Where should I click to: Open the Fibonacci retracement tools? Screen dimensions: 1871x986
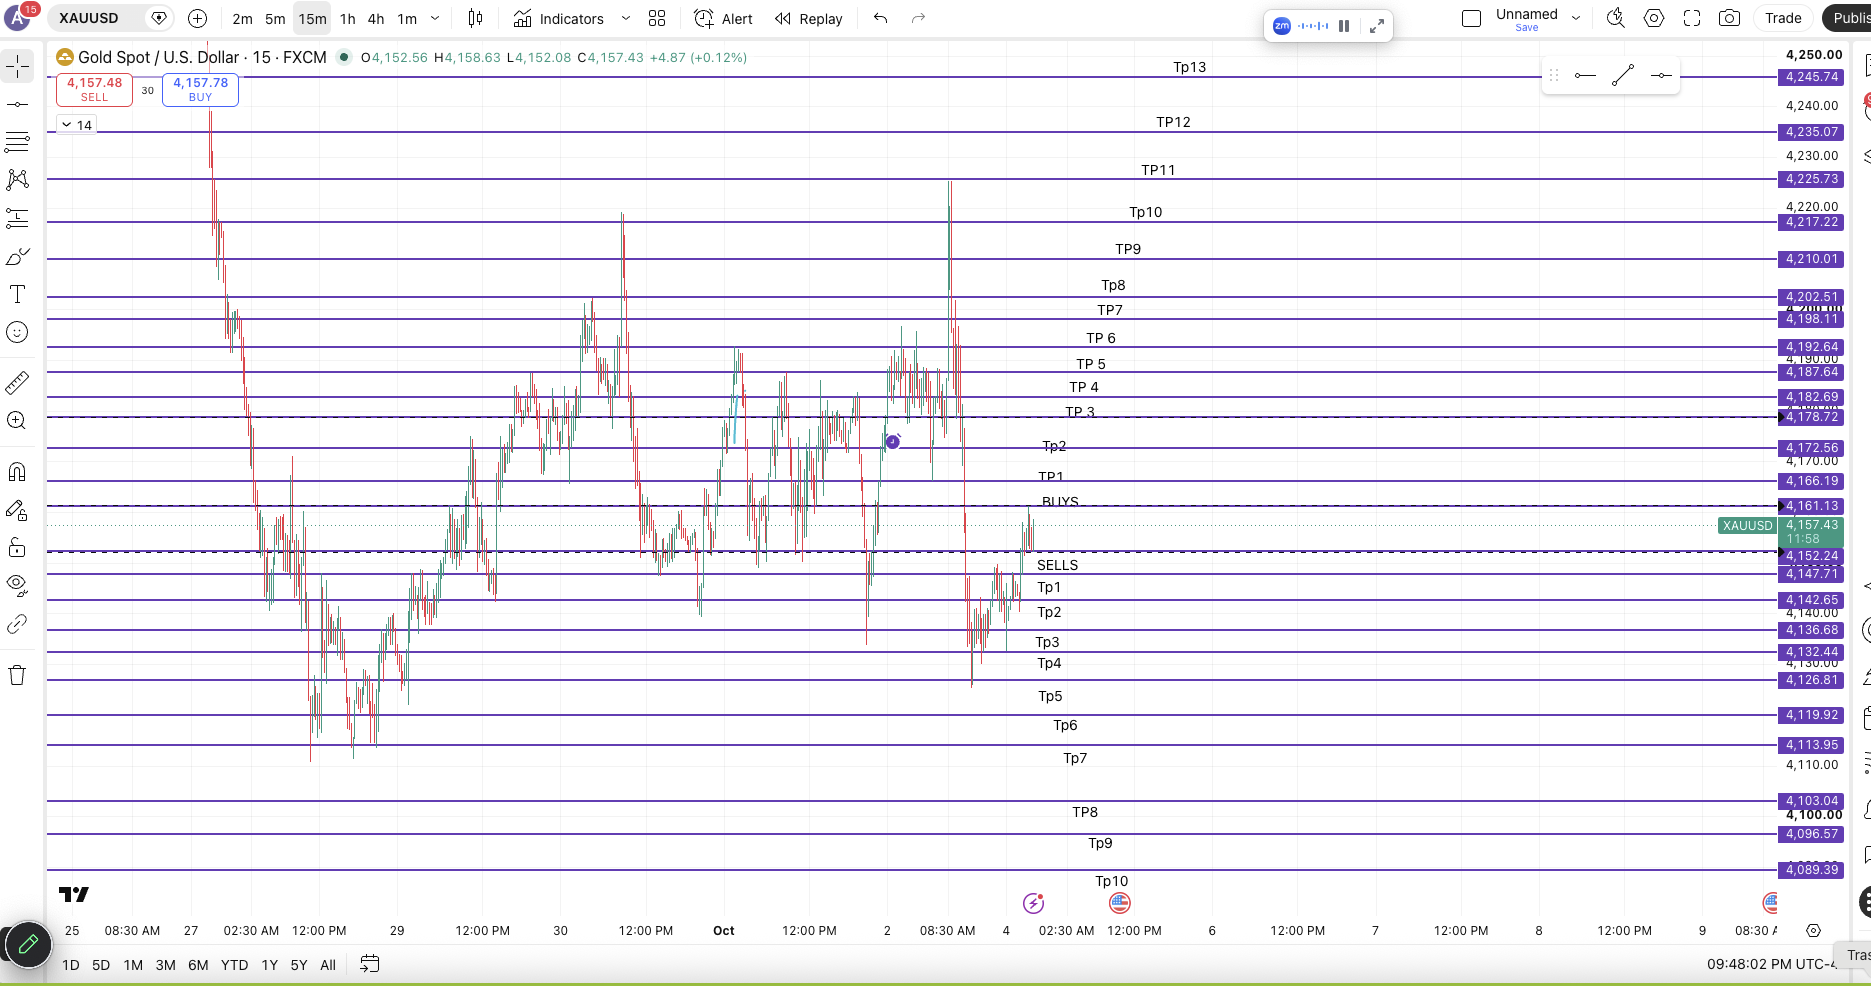18,142
